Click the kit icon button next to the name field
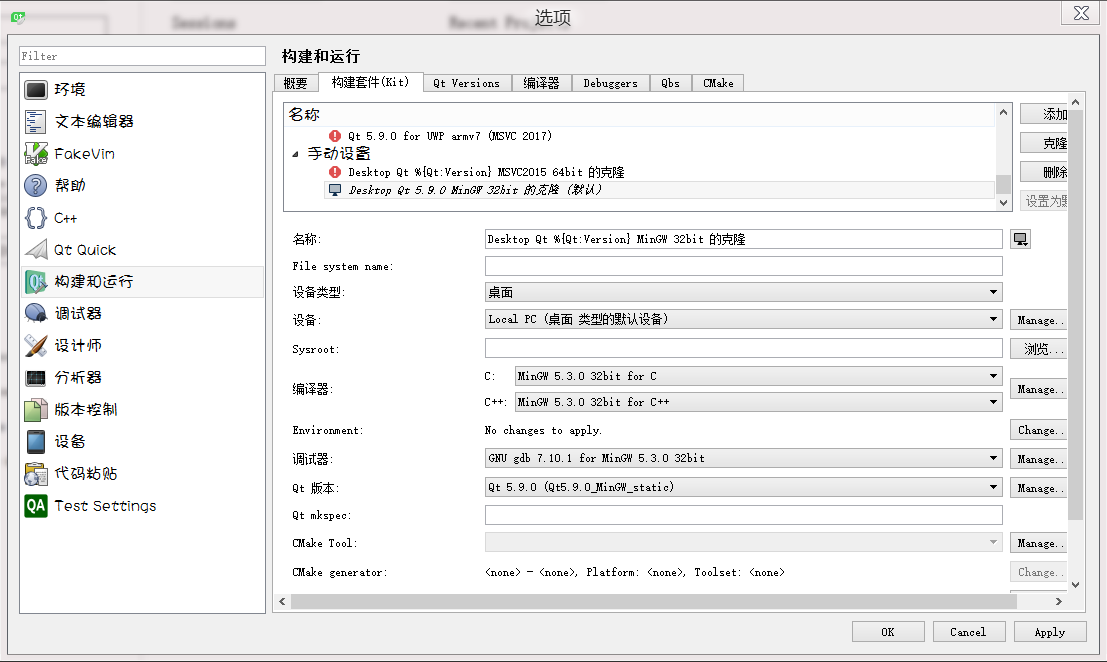Screen dimensions: 1107x662 [1020, 239]
